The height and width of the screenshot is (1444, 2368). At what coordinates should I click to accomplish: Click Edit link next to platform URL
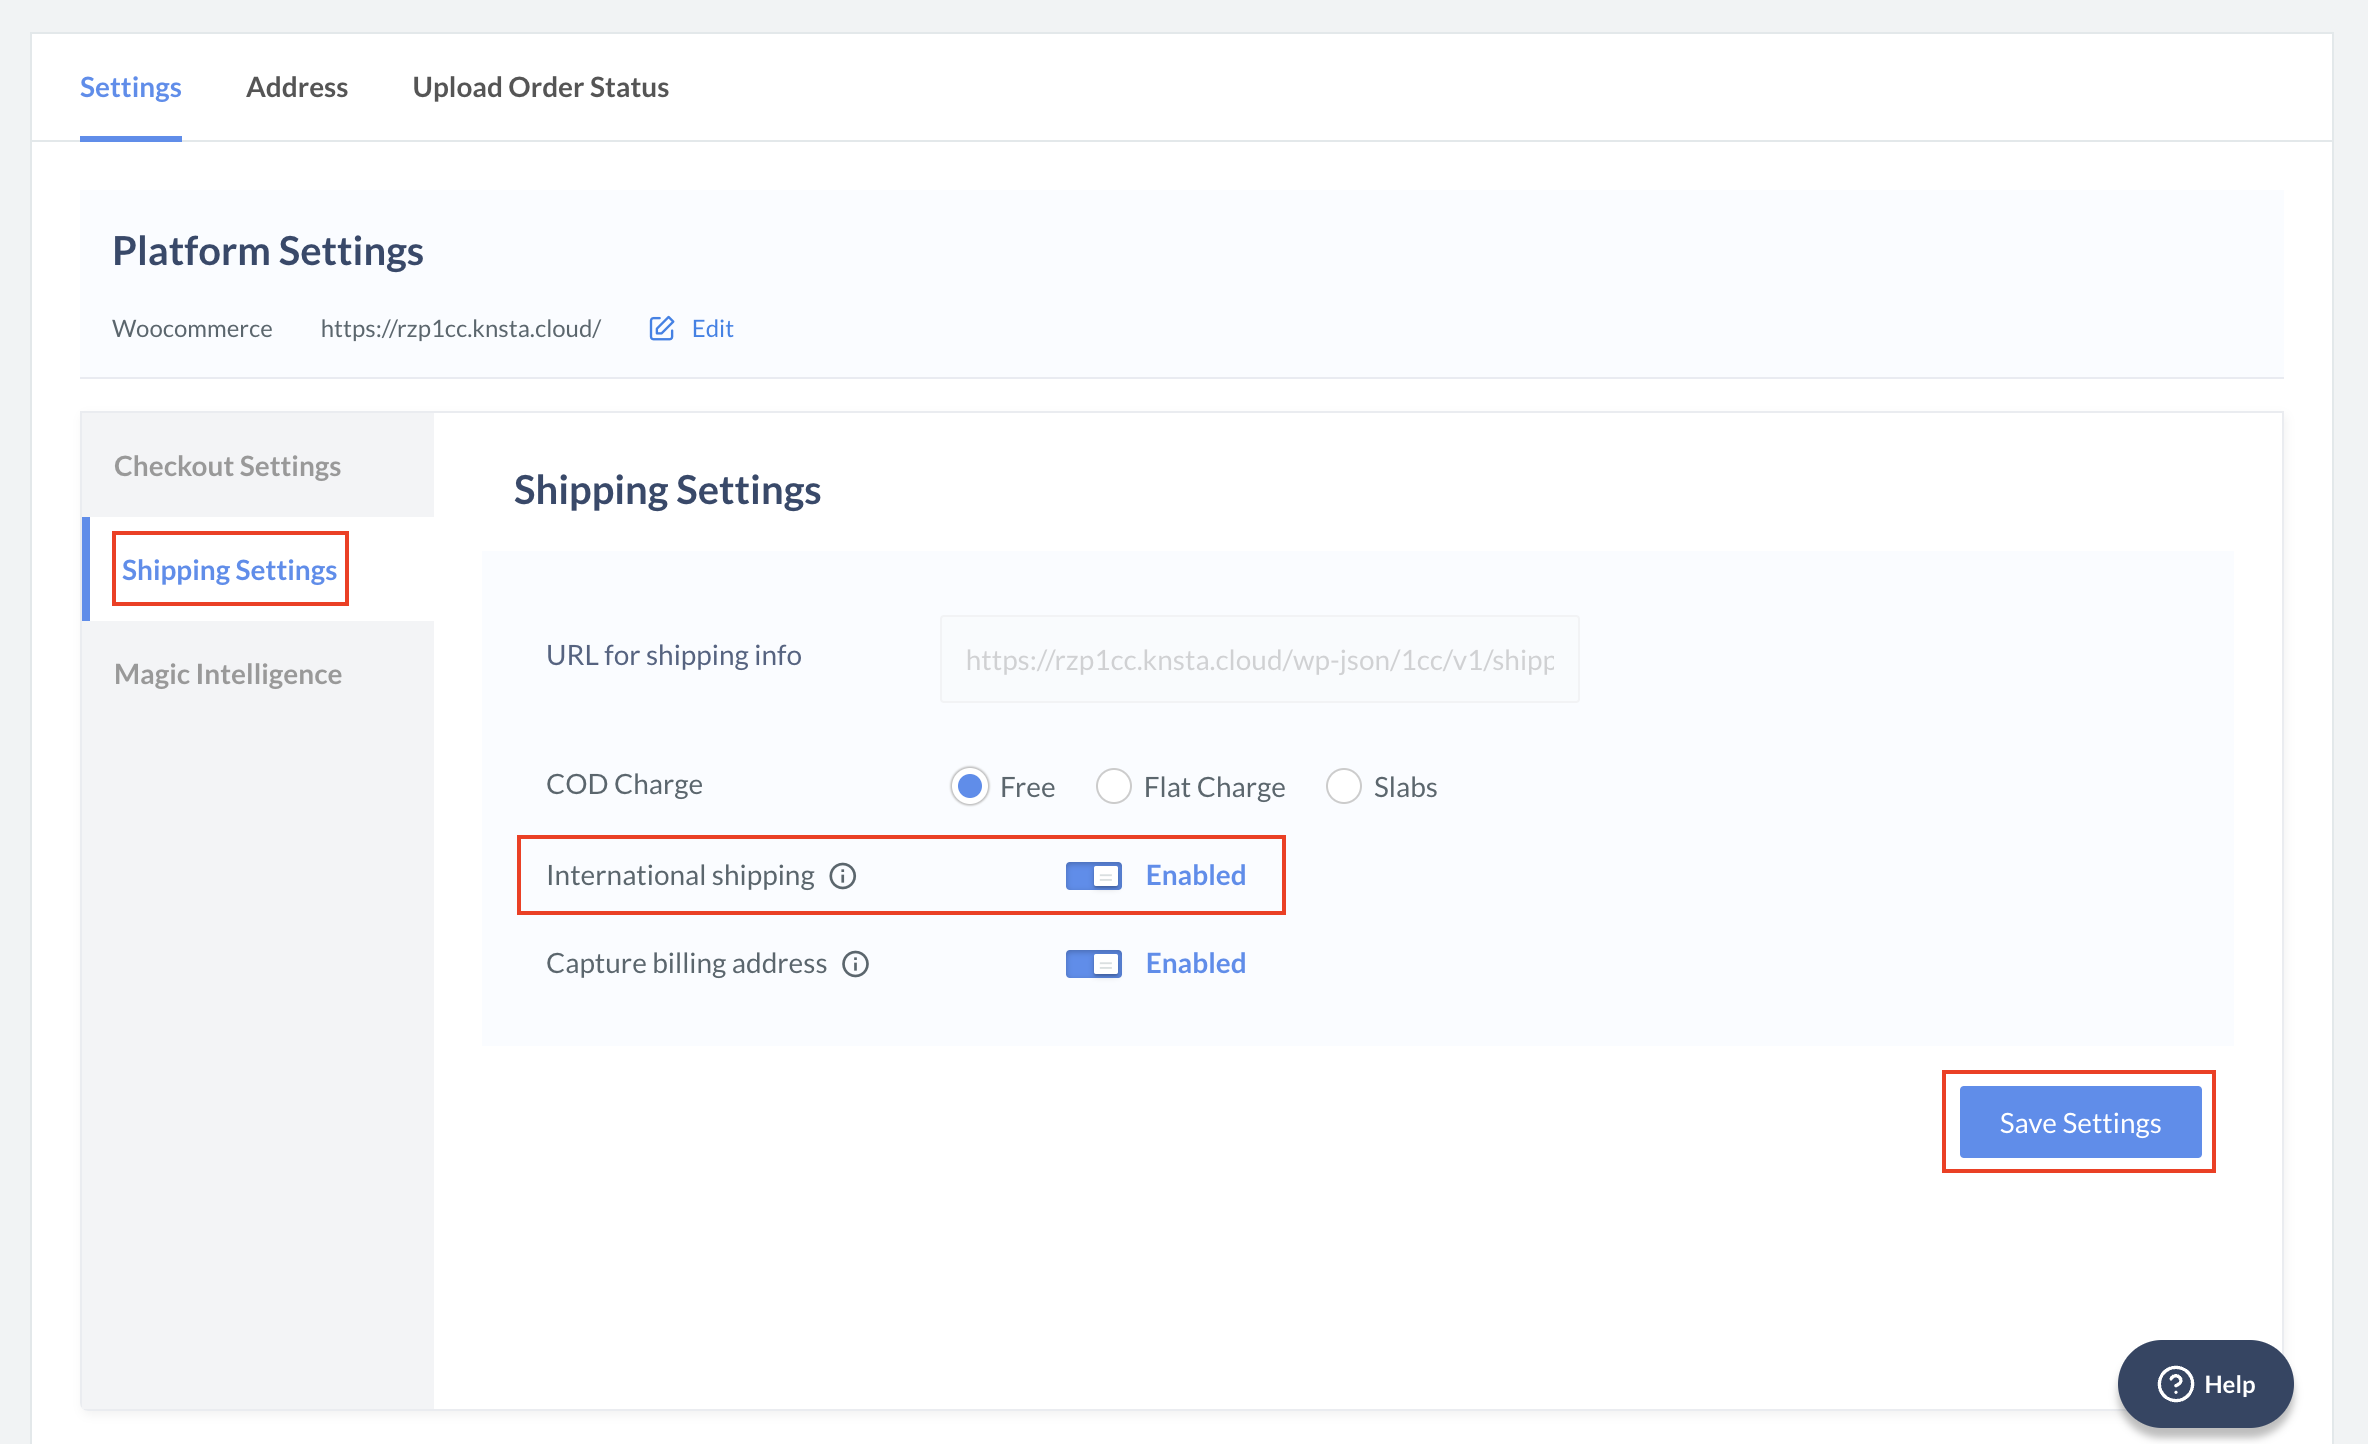(714, 328)
